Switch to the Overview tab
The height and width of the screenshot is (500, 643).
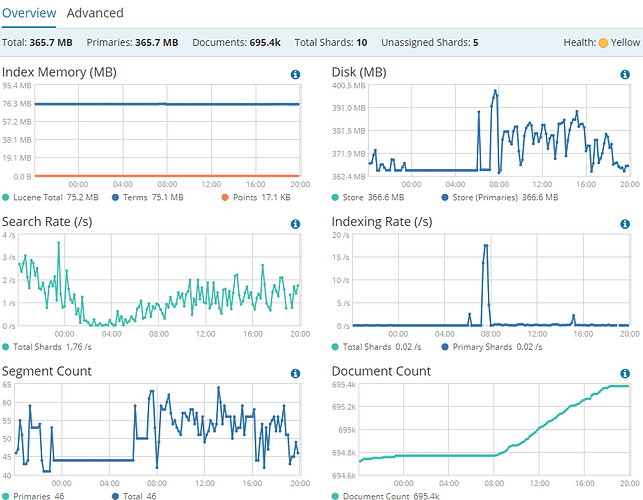pyautogui.click(x=29, y=13)
